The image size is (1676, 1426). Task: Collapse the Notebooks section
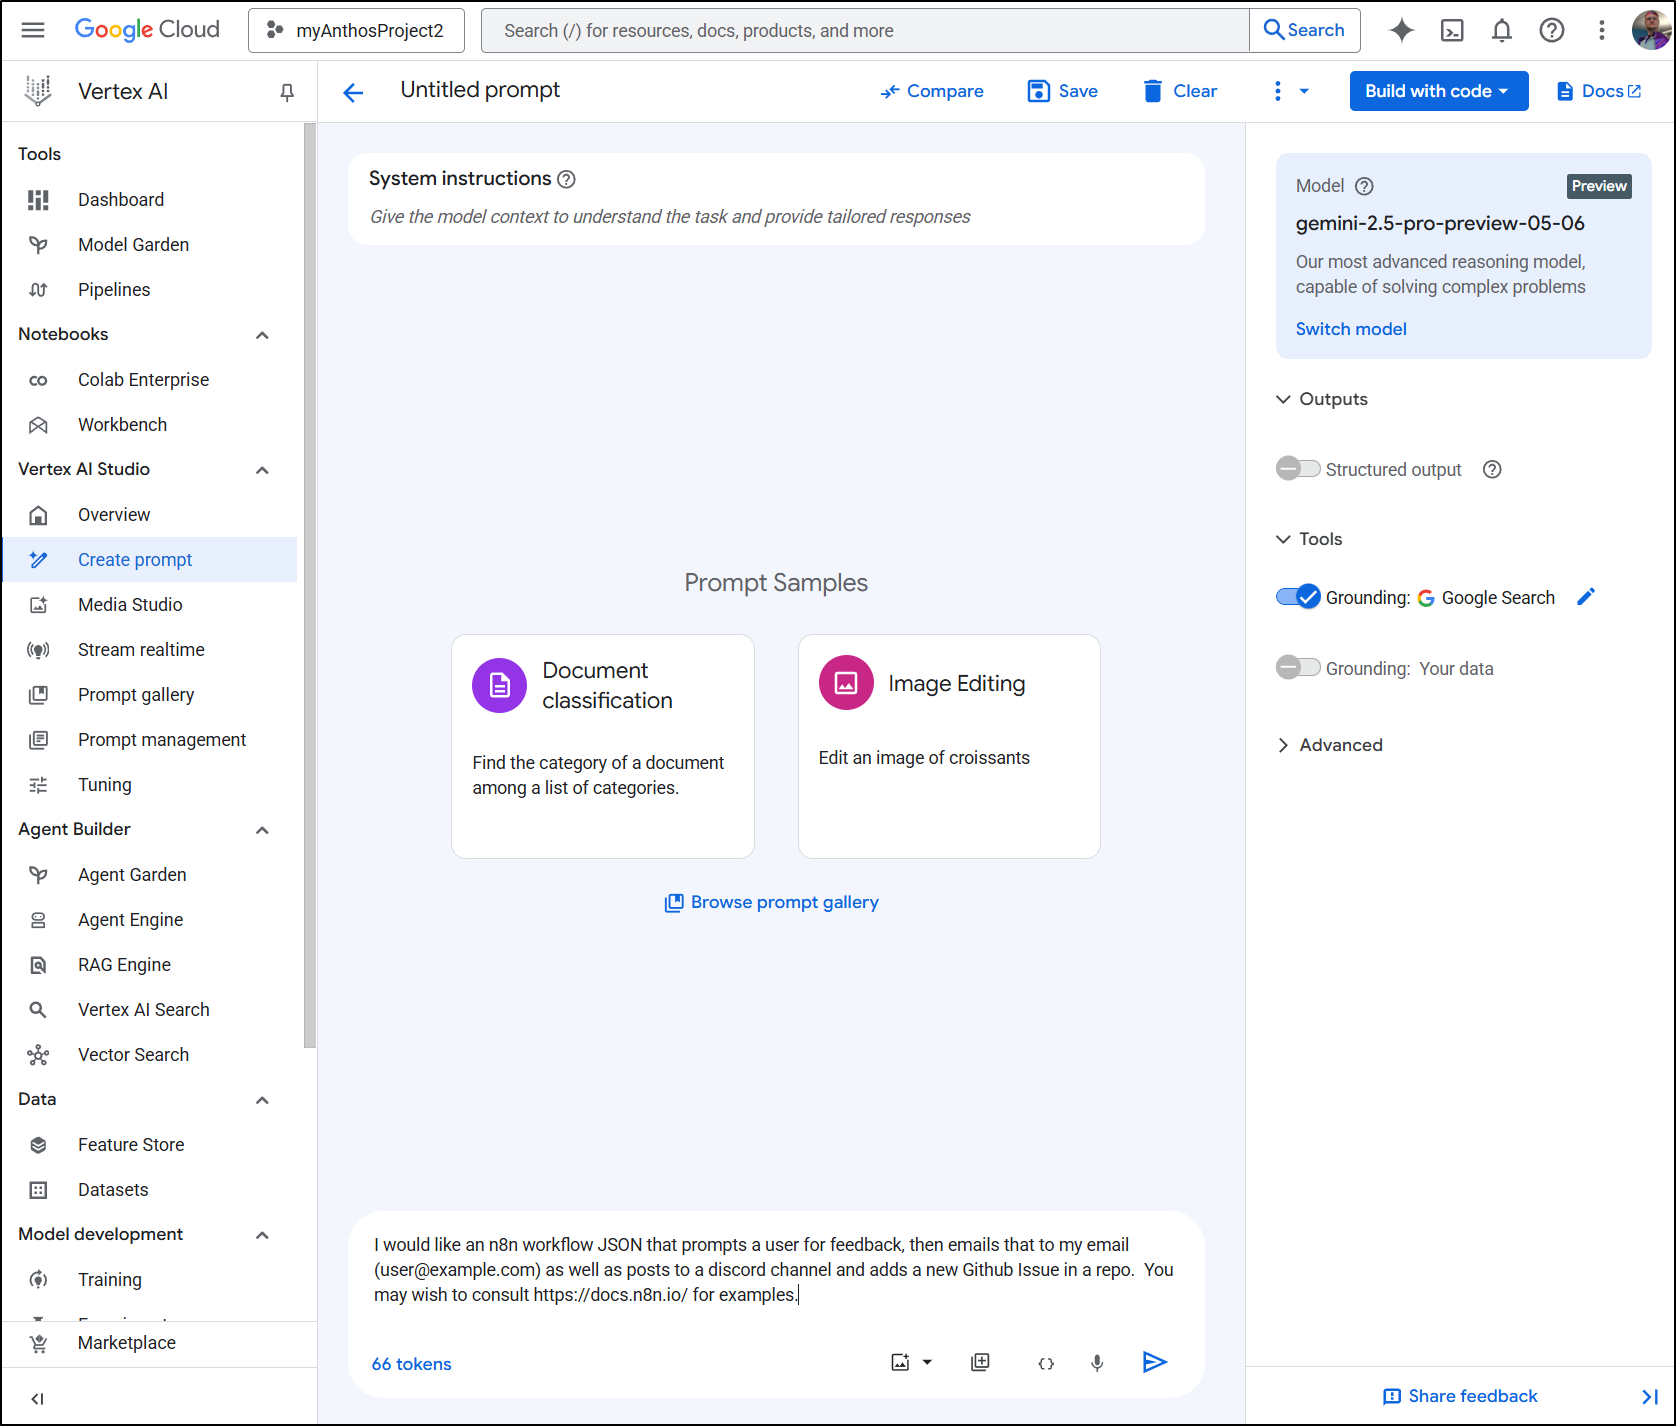262,335
